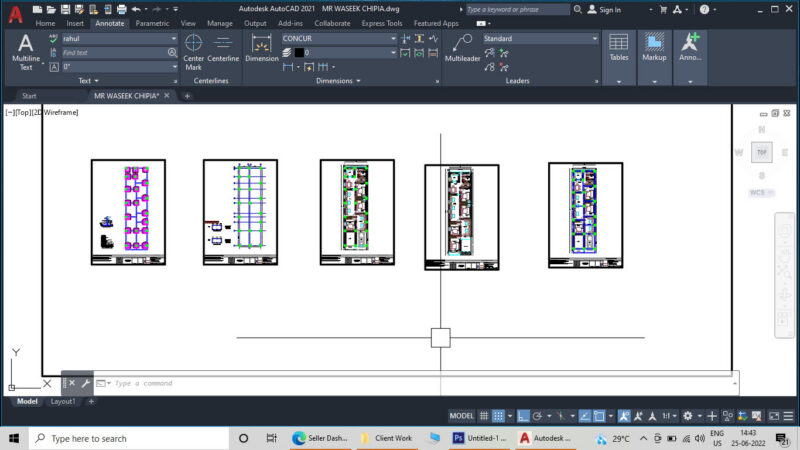Click the Autodesk App Store cart icon
The image size is (800, 450).
663,9
